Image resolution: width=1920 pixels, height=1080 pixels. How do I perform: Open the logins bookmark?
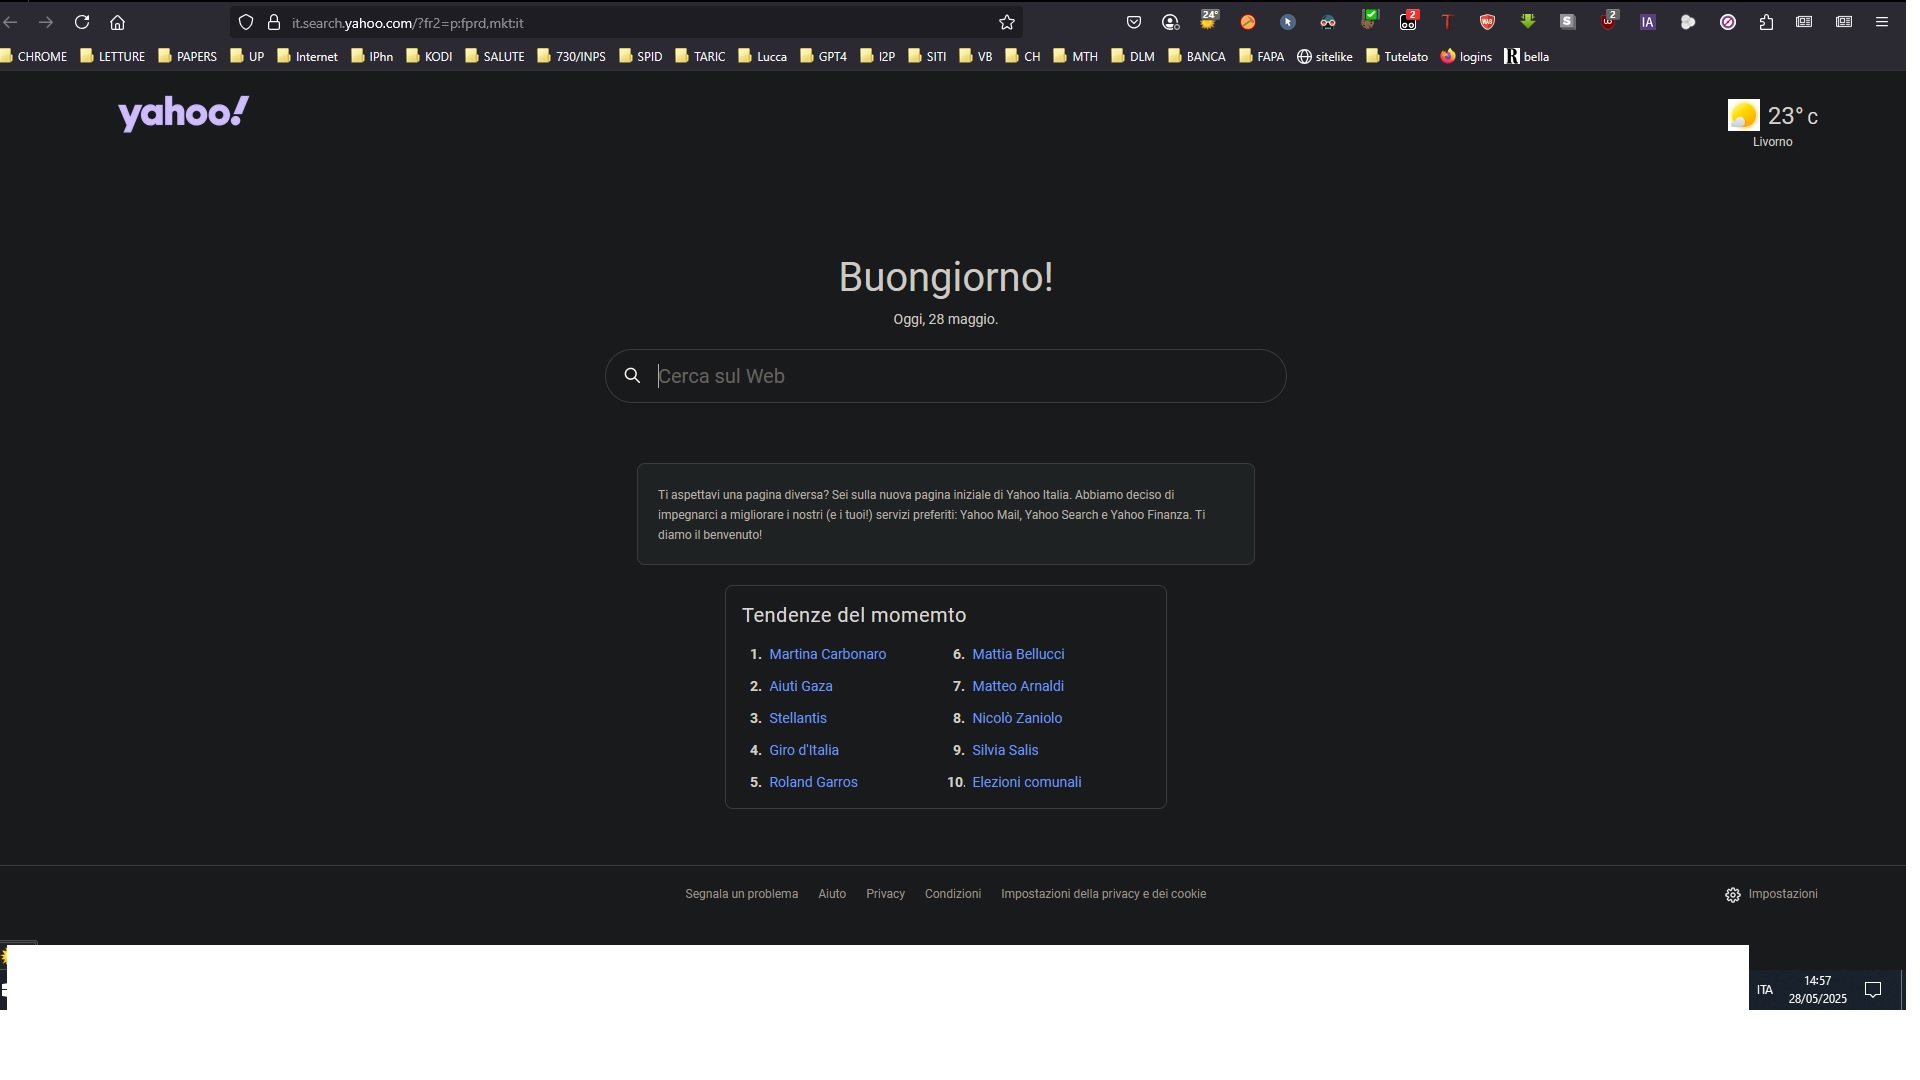click(1466, 57)
